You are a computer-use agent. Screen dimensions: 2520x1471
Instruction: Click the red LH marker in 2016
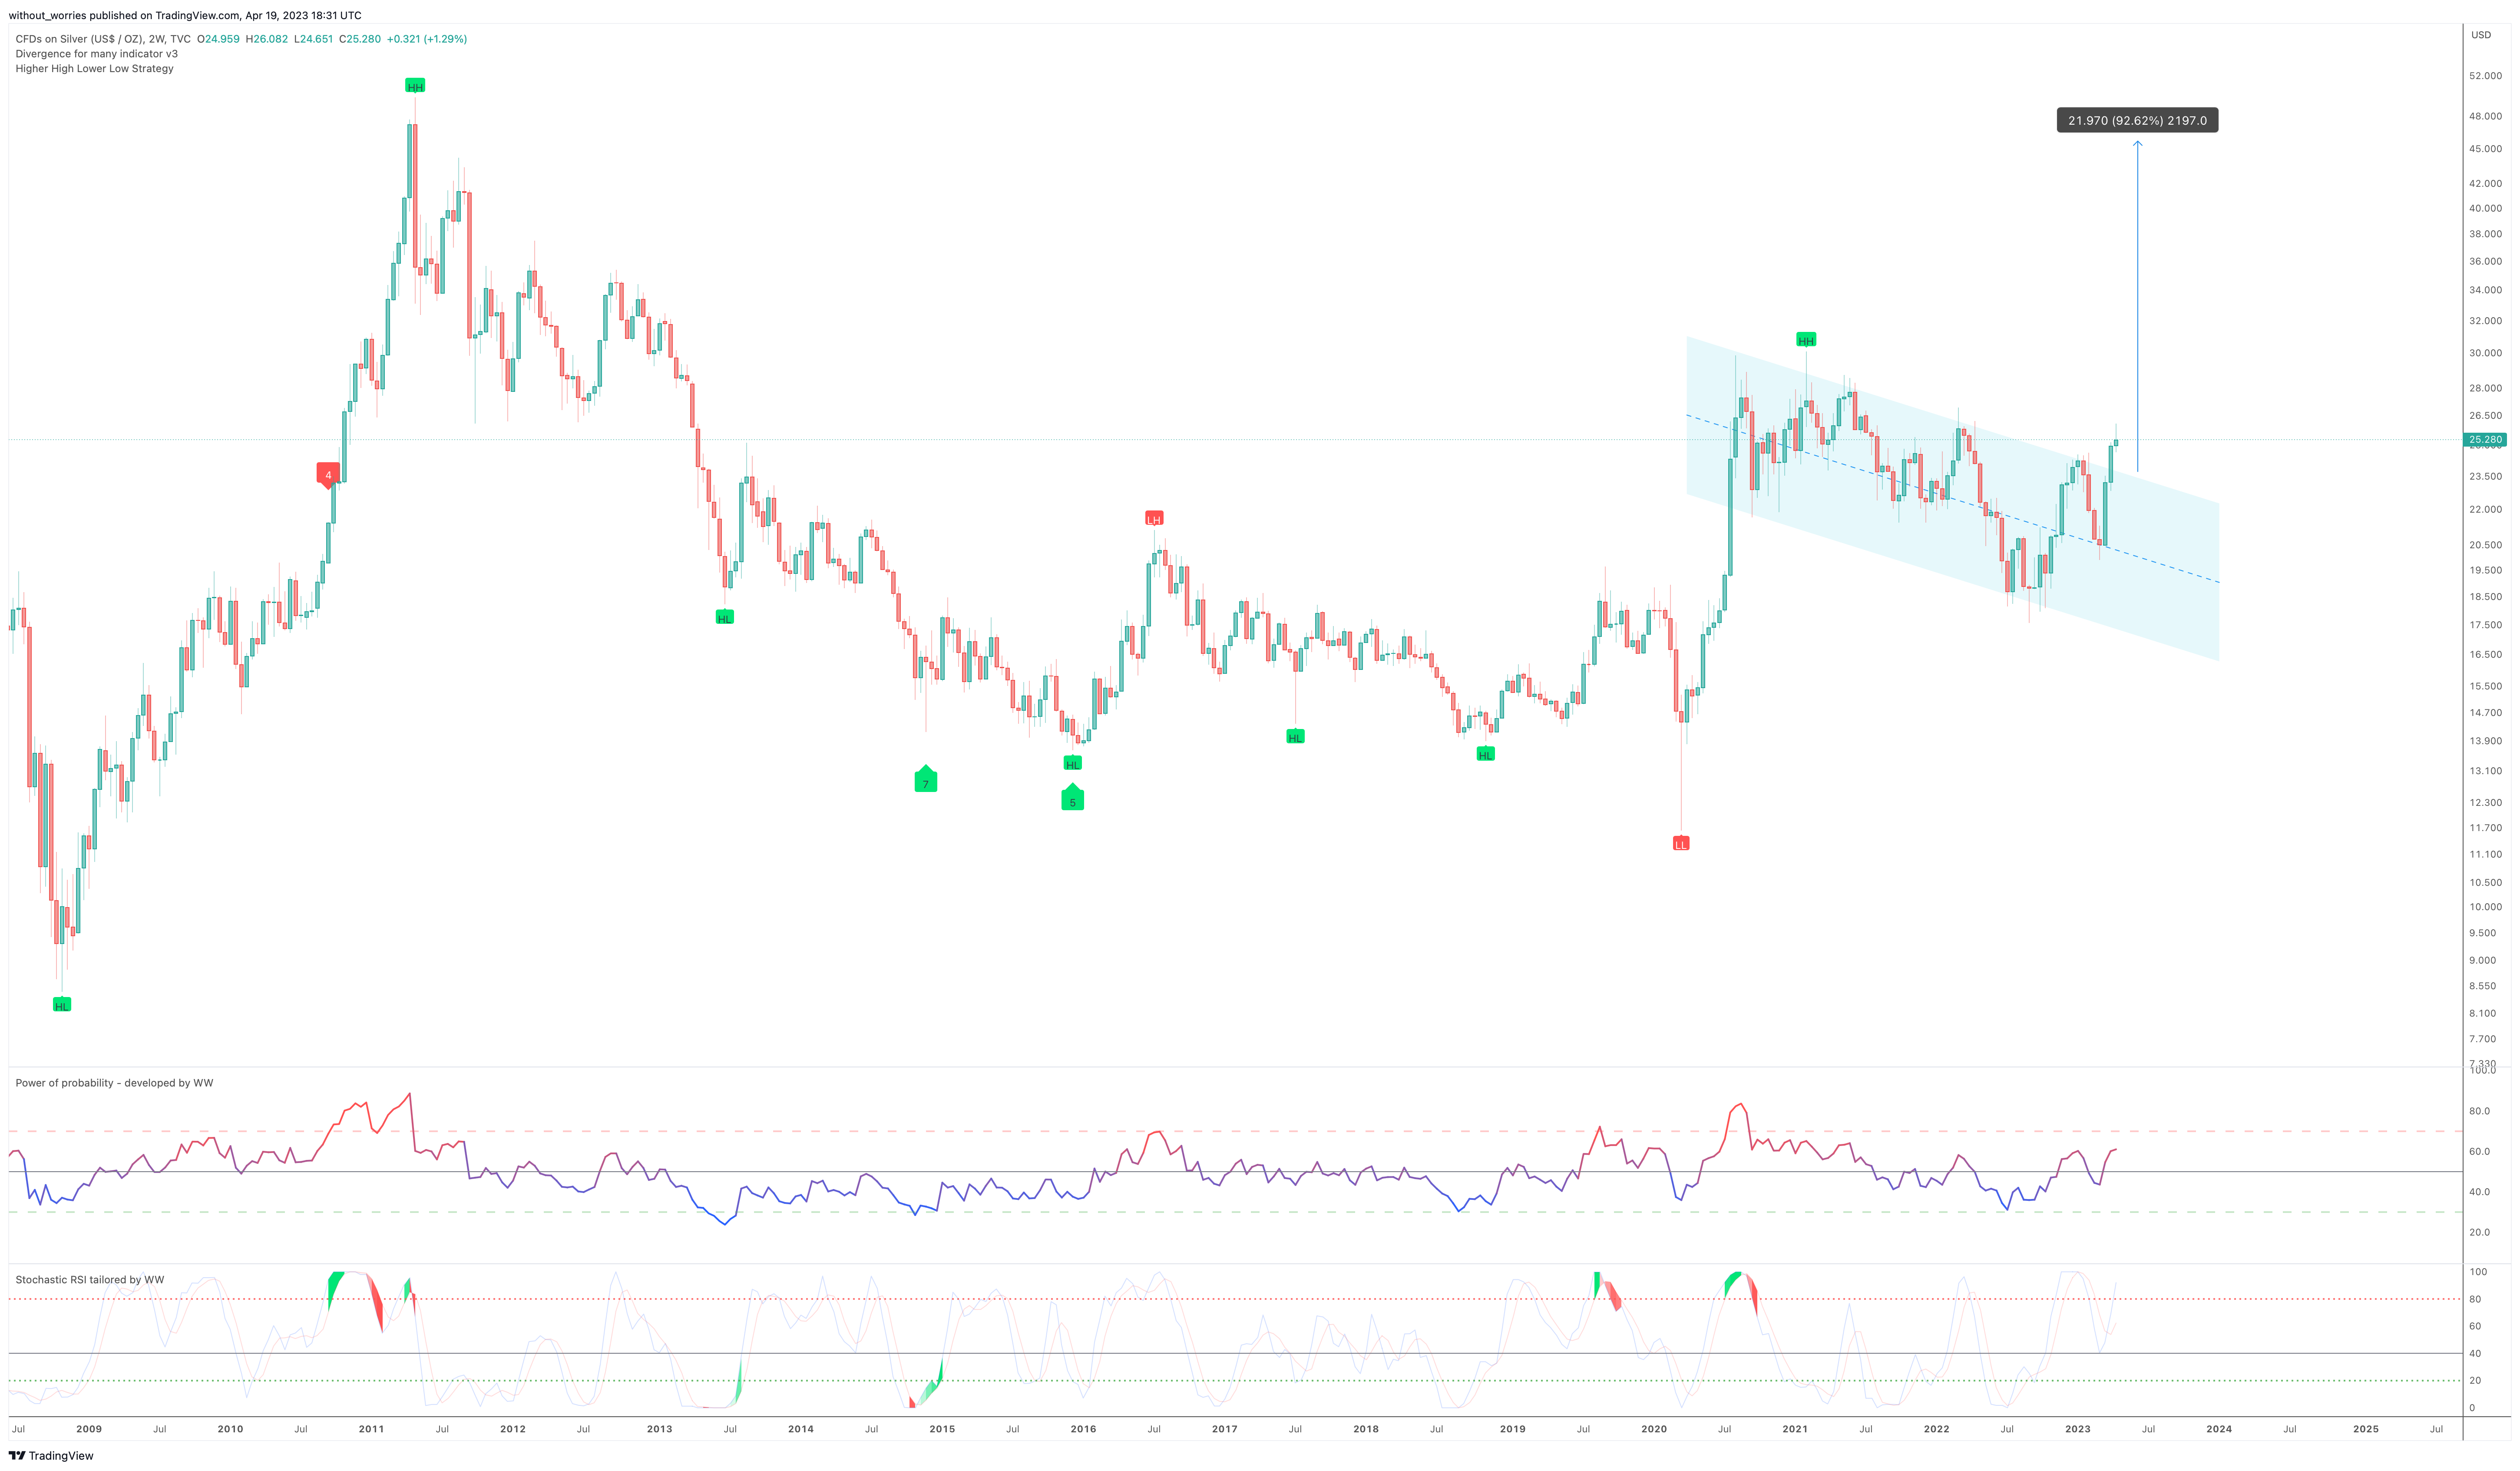(x=1154, y=518)
